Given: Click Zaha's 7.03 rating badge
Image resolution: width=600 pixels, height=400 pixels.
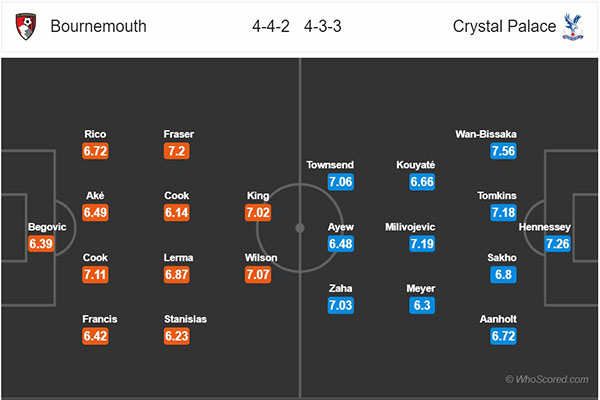Looking at the screenshot, I should point(341,305).
